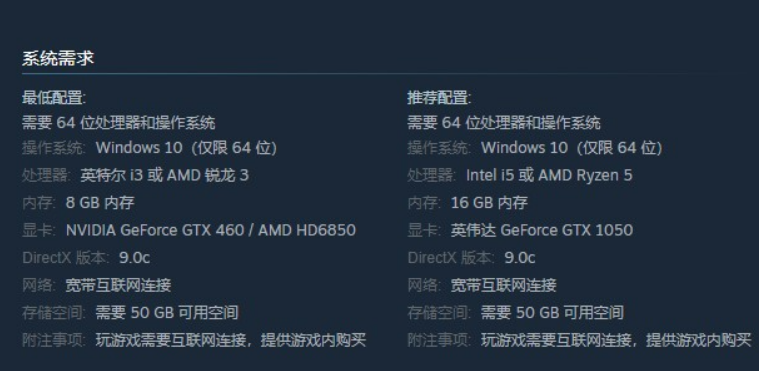This screenshot has height=371, width=759.
Task: Click the Intel i5 或 AMD Ryzen 5 text
Action: (549, 175)
